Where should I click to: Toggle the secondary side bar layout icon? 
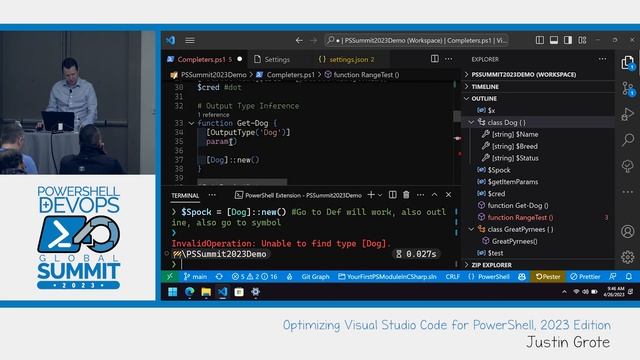point(568,40)
